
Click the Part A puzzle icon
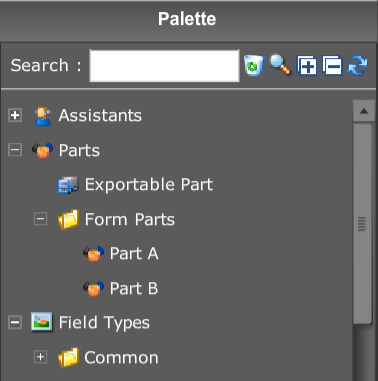94,254
